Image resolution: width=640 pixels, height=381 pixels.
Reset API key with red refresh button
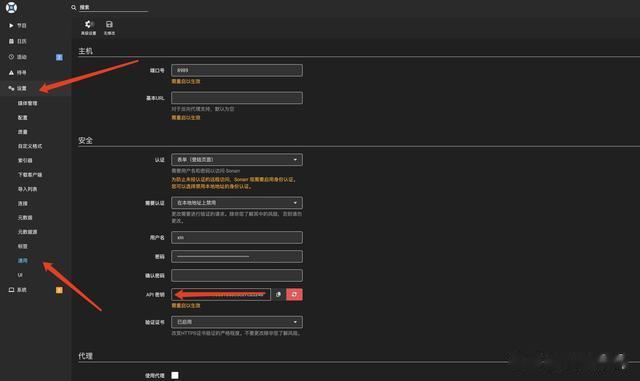(x=294, y=294)
